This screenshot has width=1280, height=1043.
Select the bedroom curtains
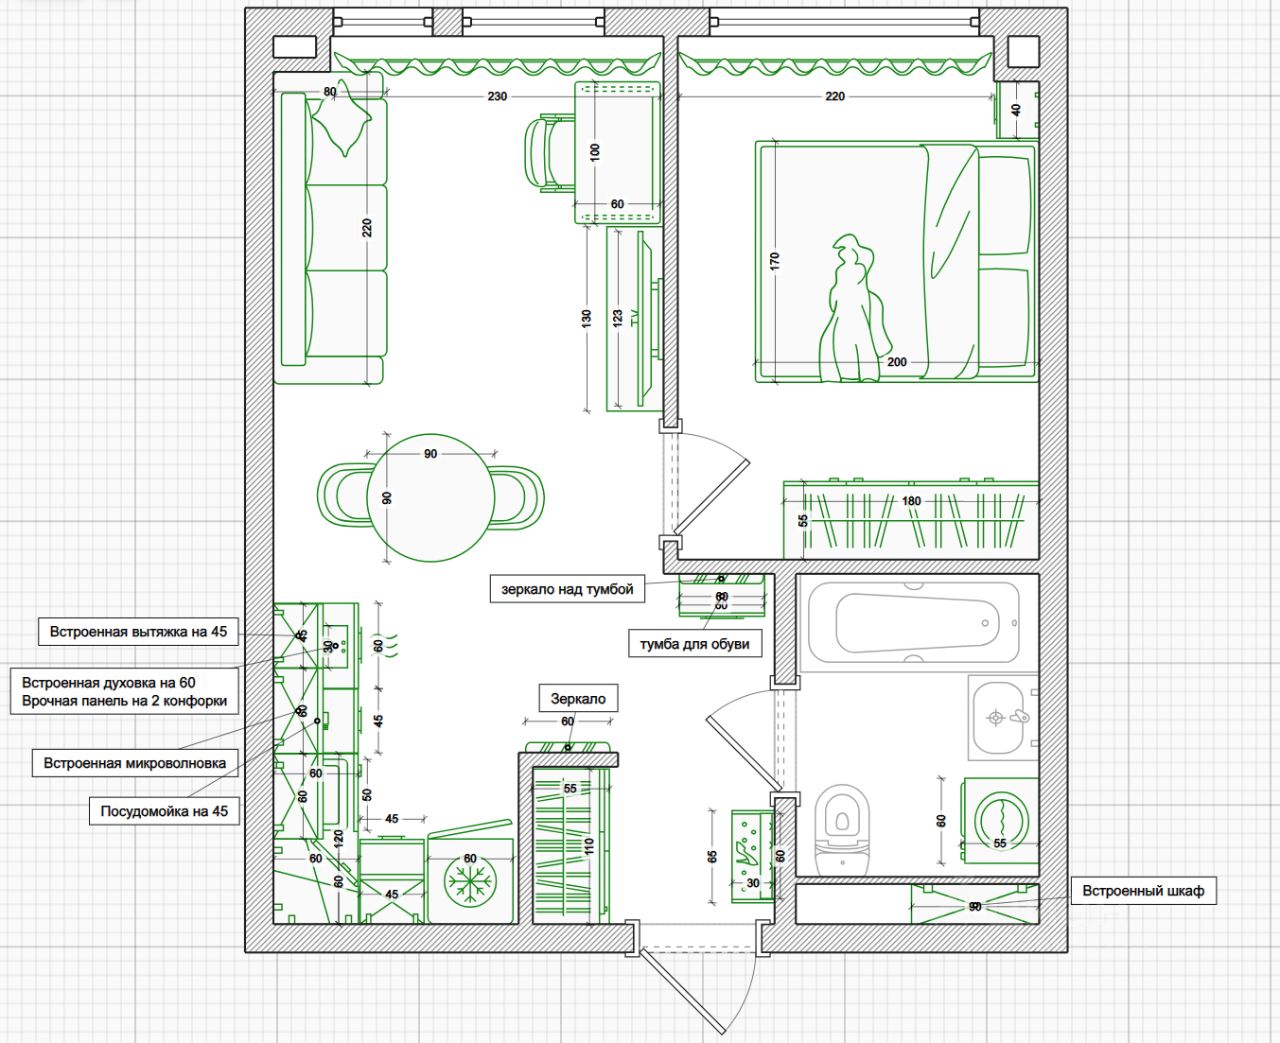[x=836, y=62]
